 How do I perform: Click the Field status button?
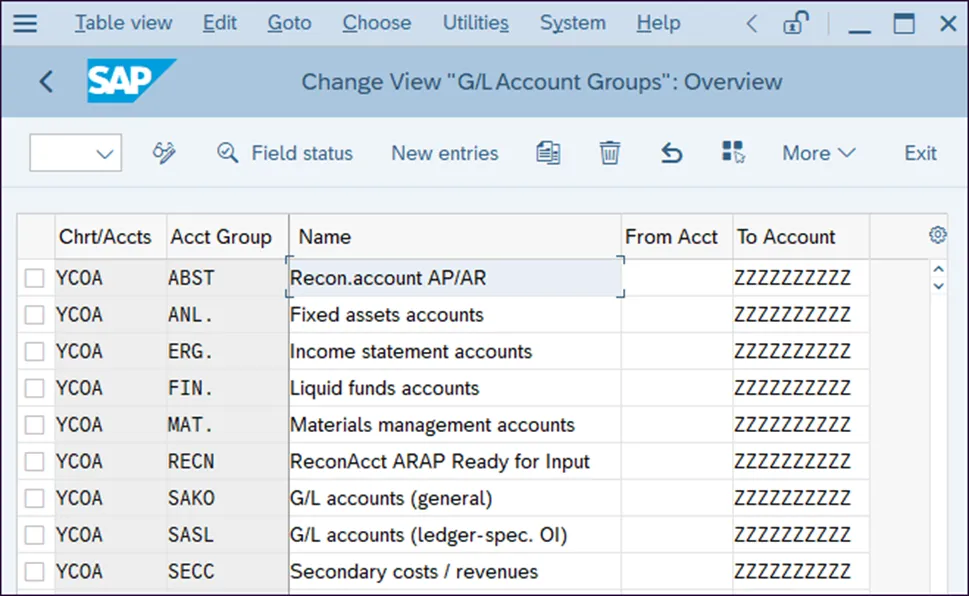click(x=286, y=153)
